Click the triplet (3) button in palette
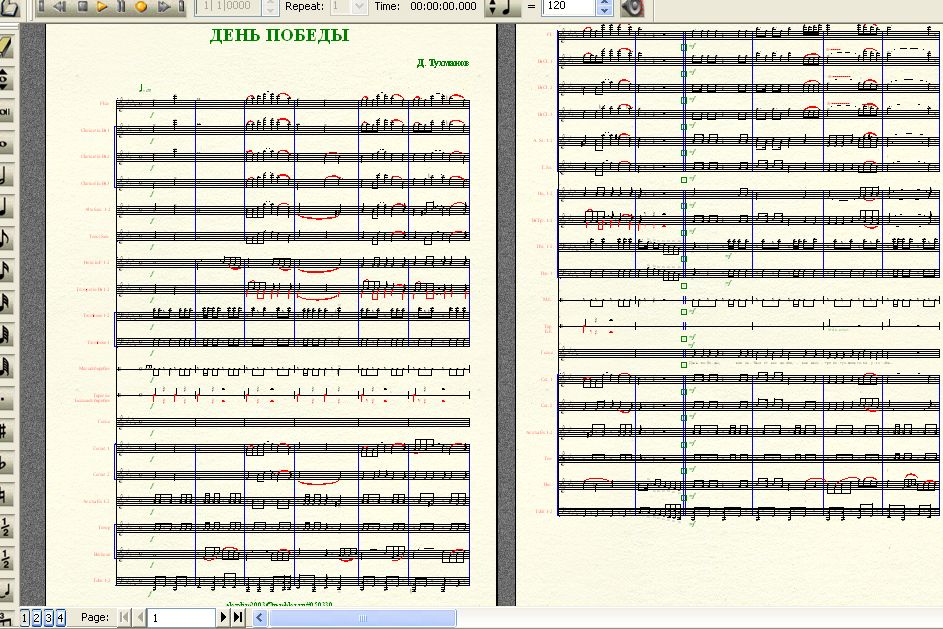The width and height of the screenshot is (943, 629). tap(5, 619)
